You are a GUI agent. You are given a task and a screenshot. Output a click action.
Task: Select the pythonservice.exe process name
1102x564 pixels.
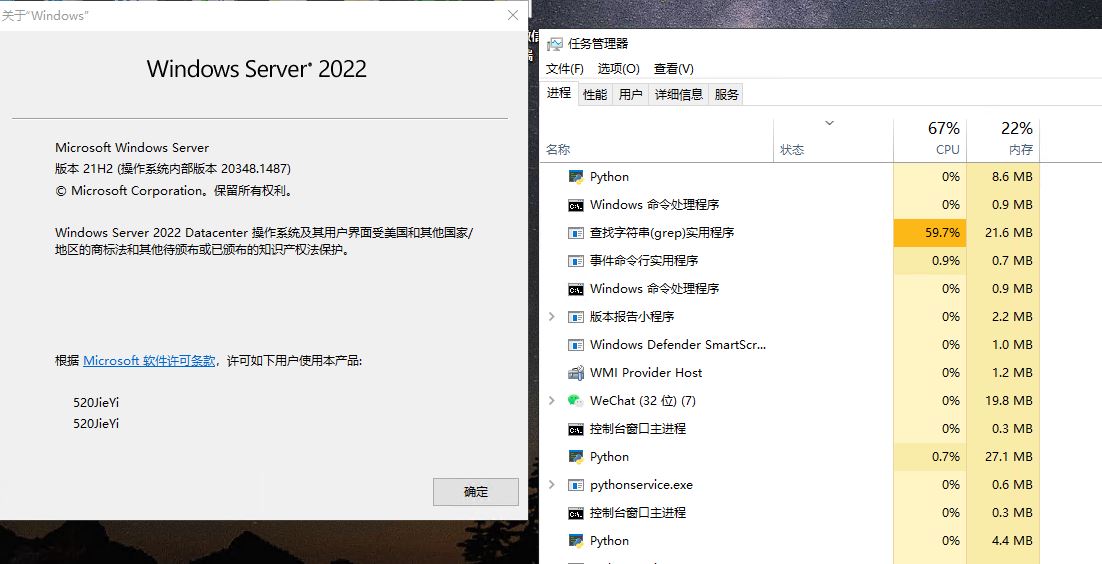[x=641, y=485]
